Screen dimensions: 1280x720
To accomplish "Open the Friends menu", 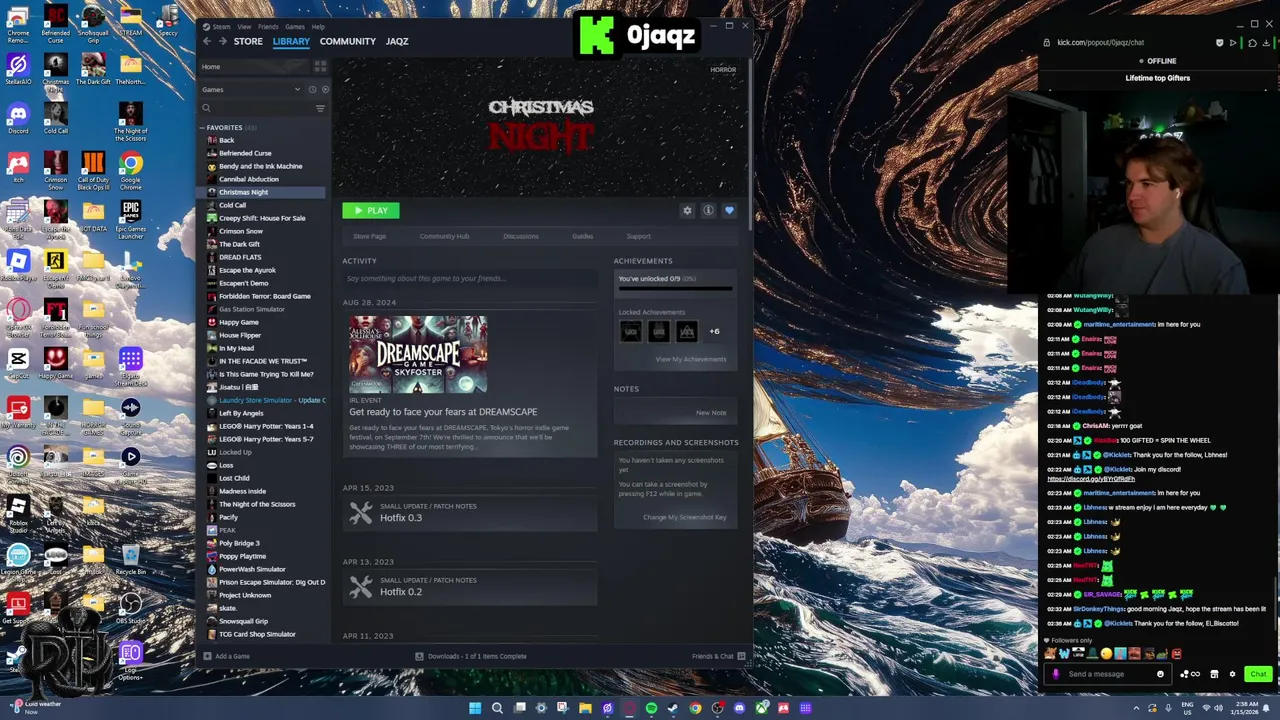I will [268, 27].
